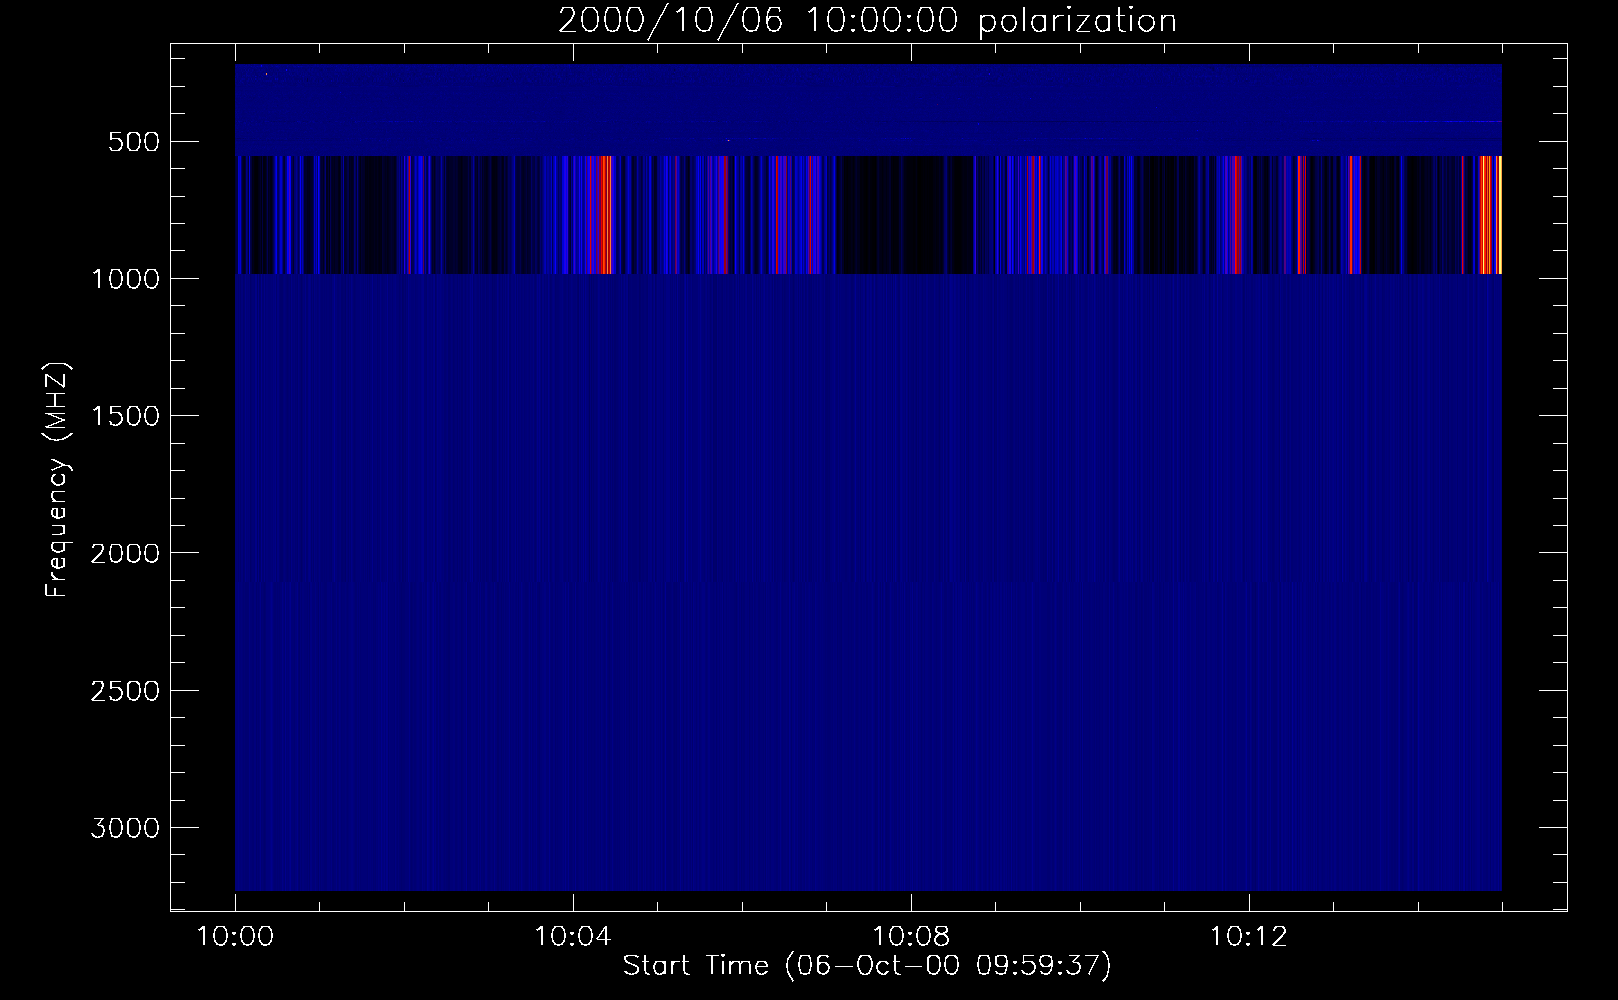Select the 3000 frequency tick label
1618x1000 pixels.
(125, 828)
